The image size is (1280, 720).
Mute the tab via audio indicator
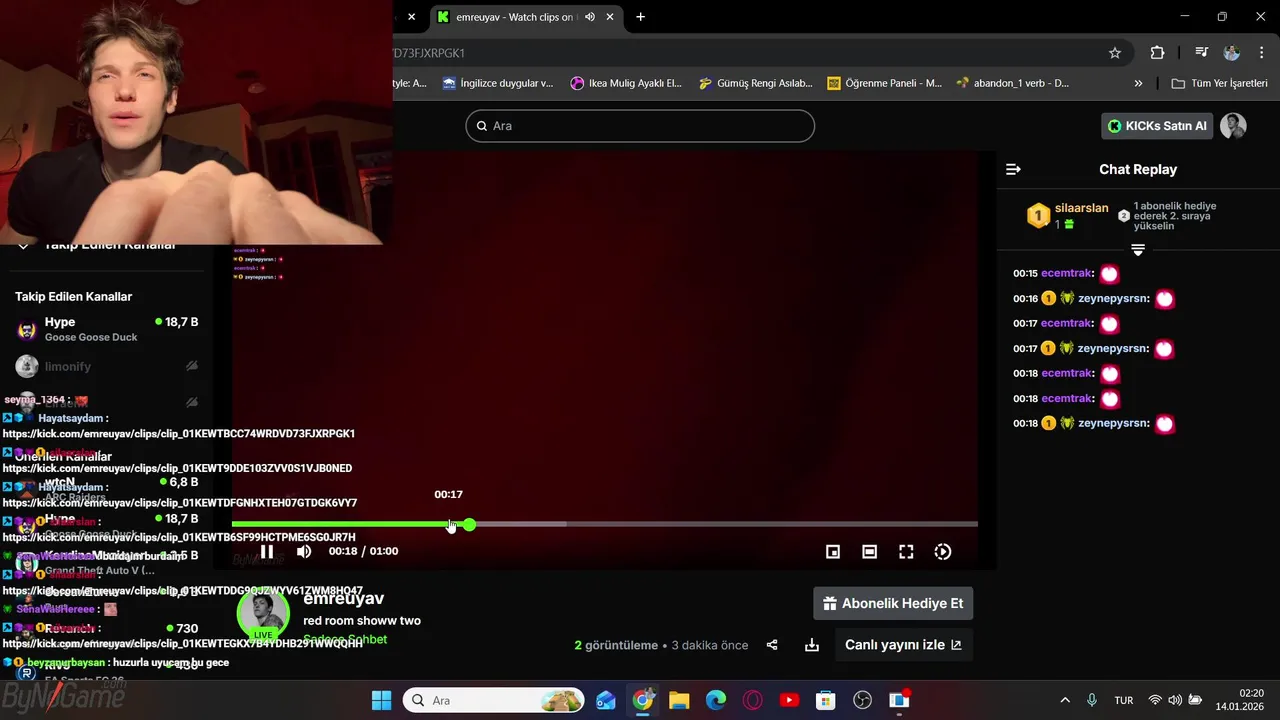[x=590, y=17]
